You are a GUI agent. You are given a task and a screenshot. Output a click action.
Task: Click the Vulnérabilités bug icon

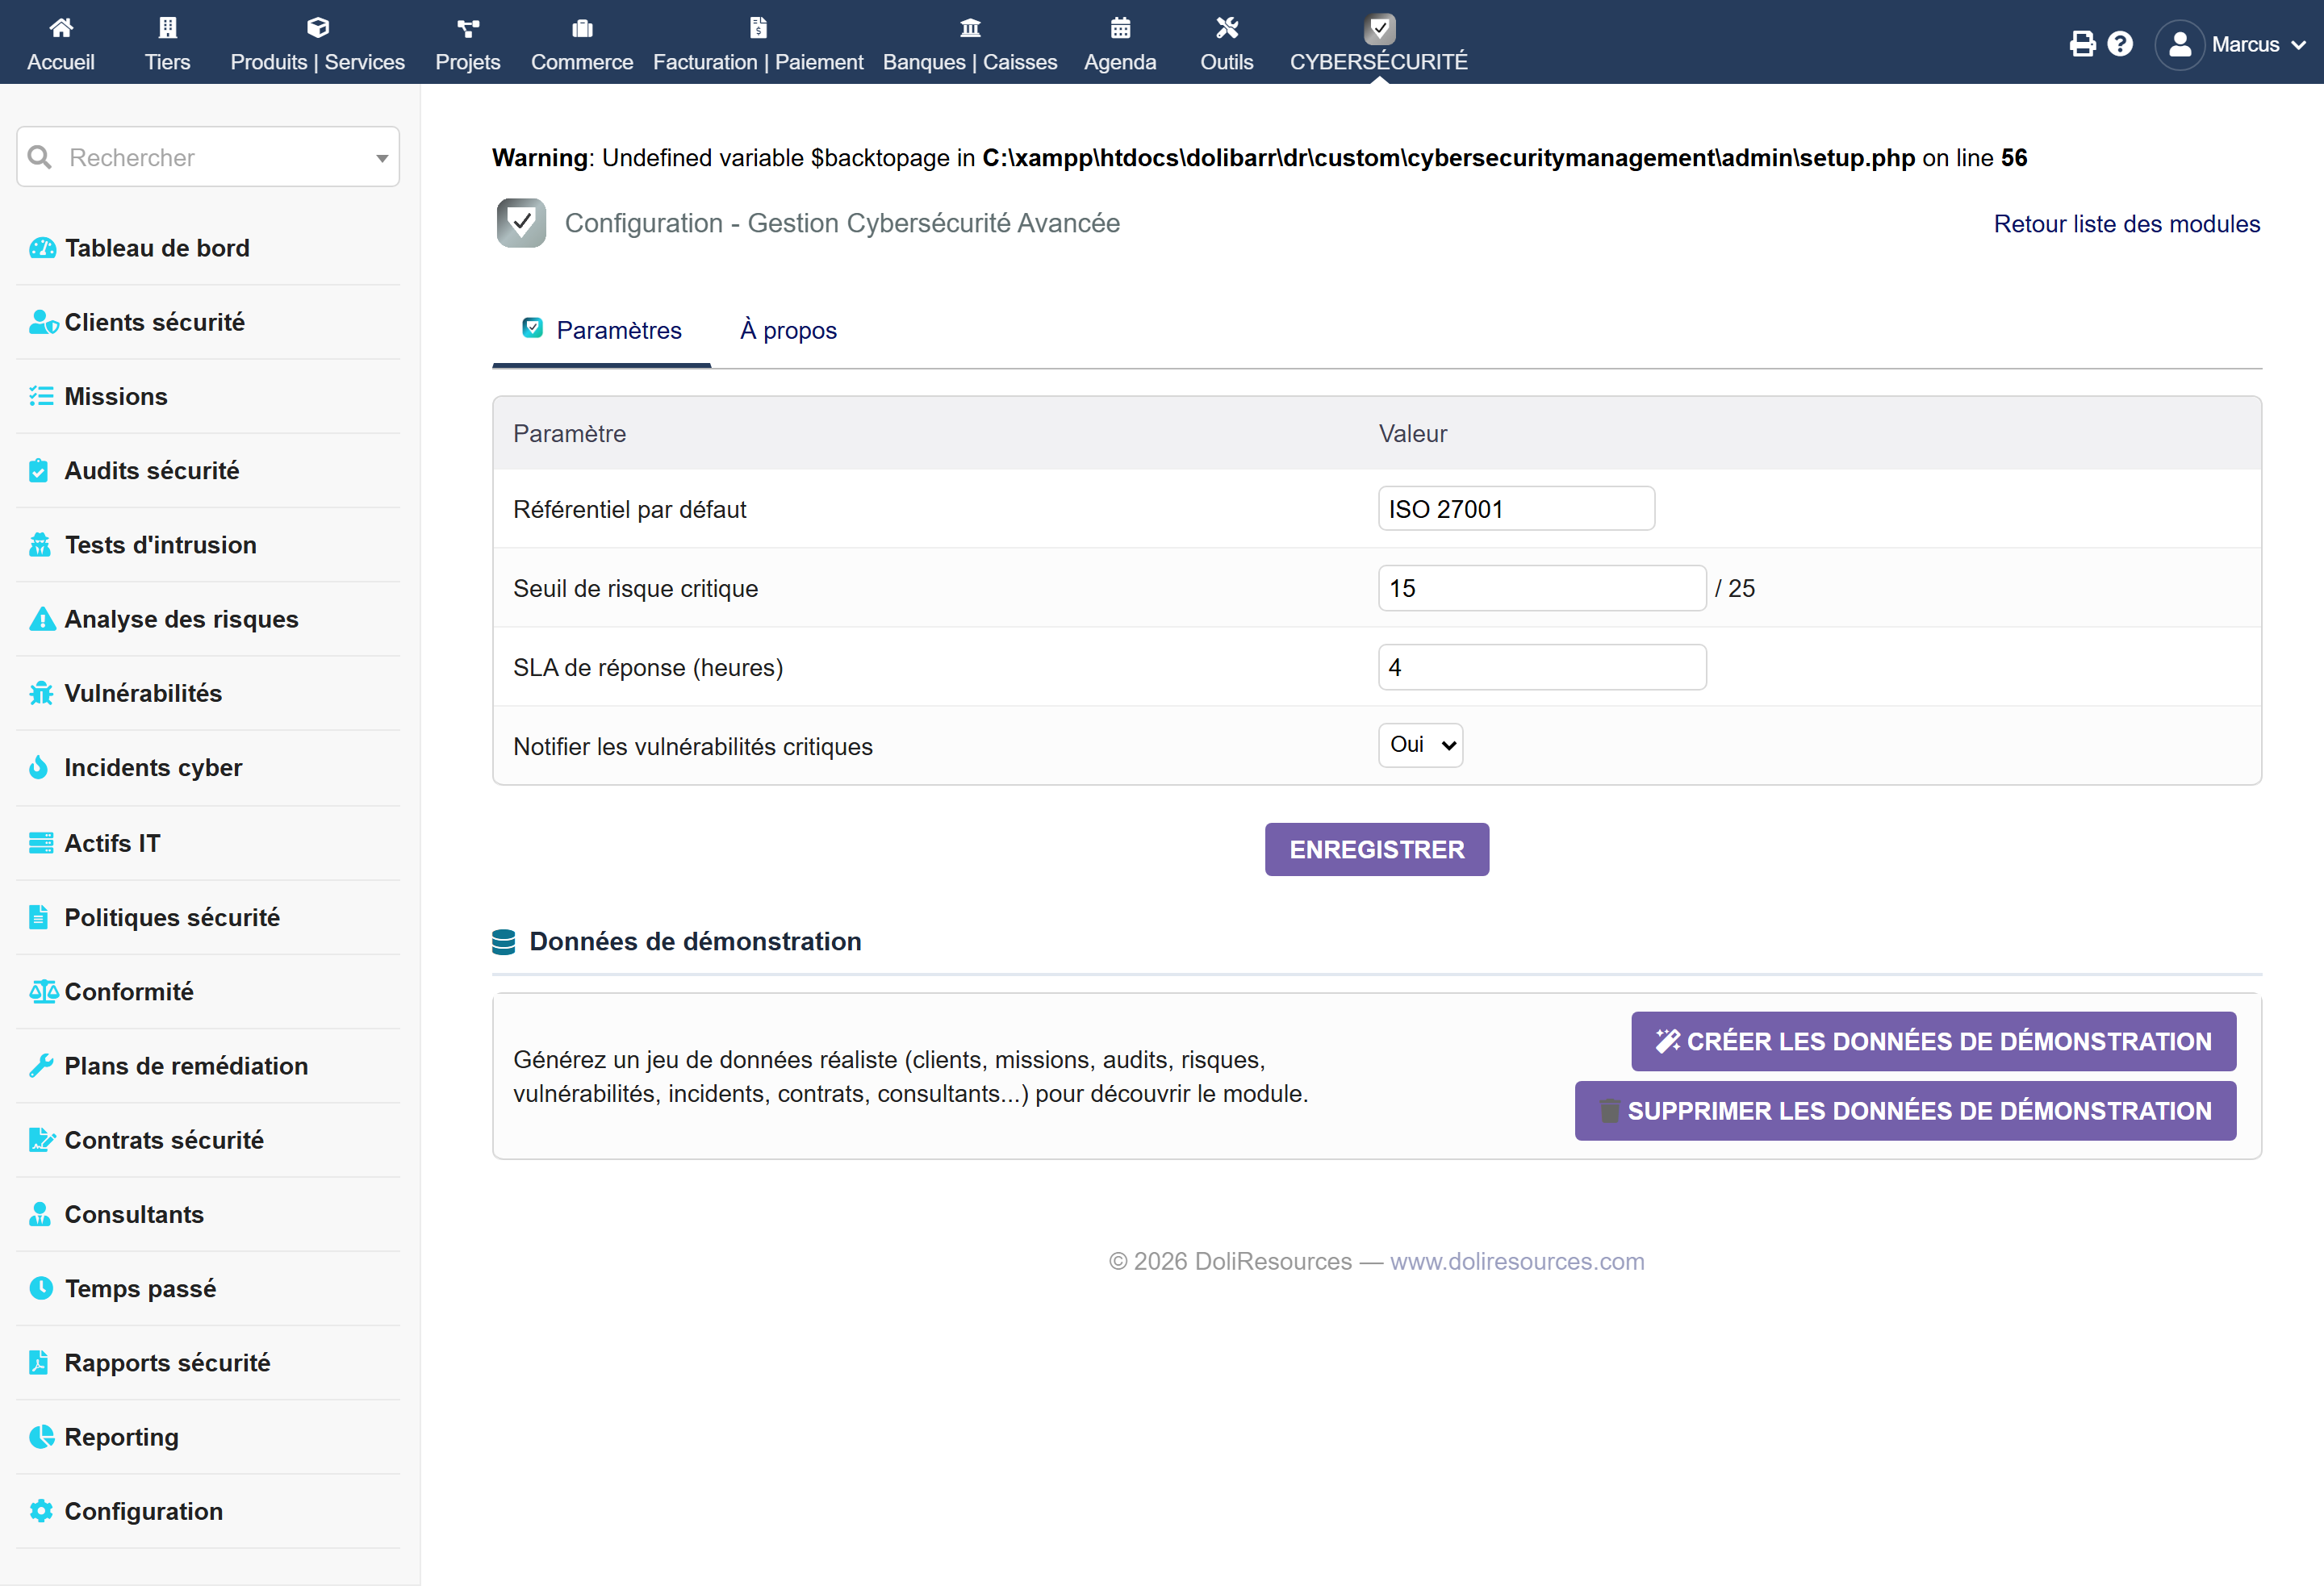tap(41, 693)
